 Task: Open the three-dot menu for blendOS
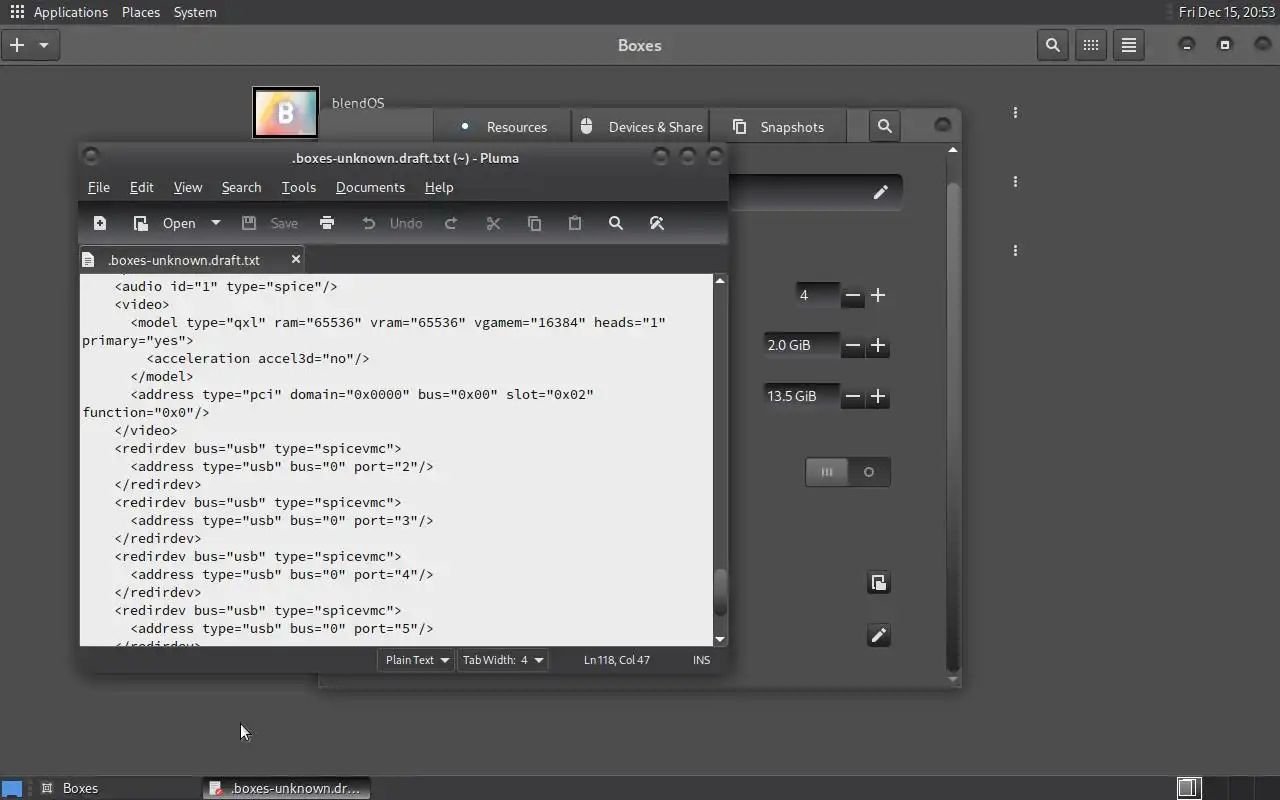(1015, 113)
